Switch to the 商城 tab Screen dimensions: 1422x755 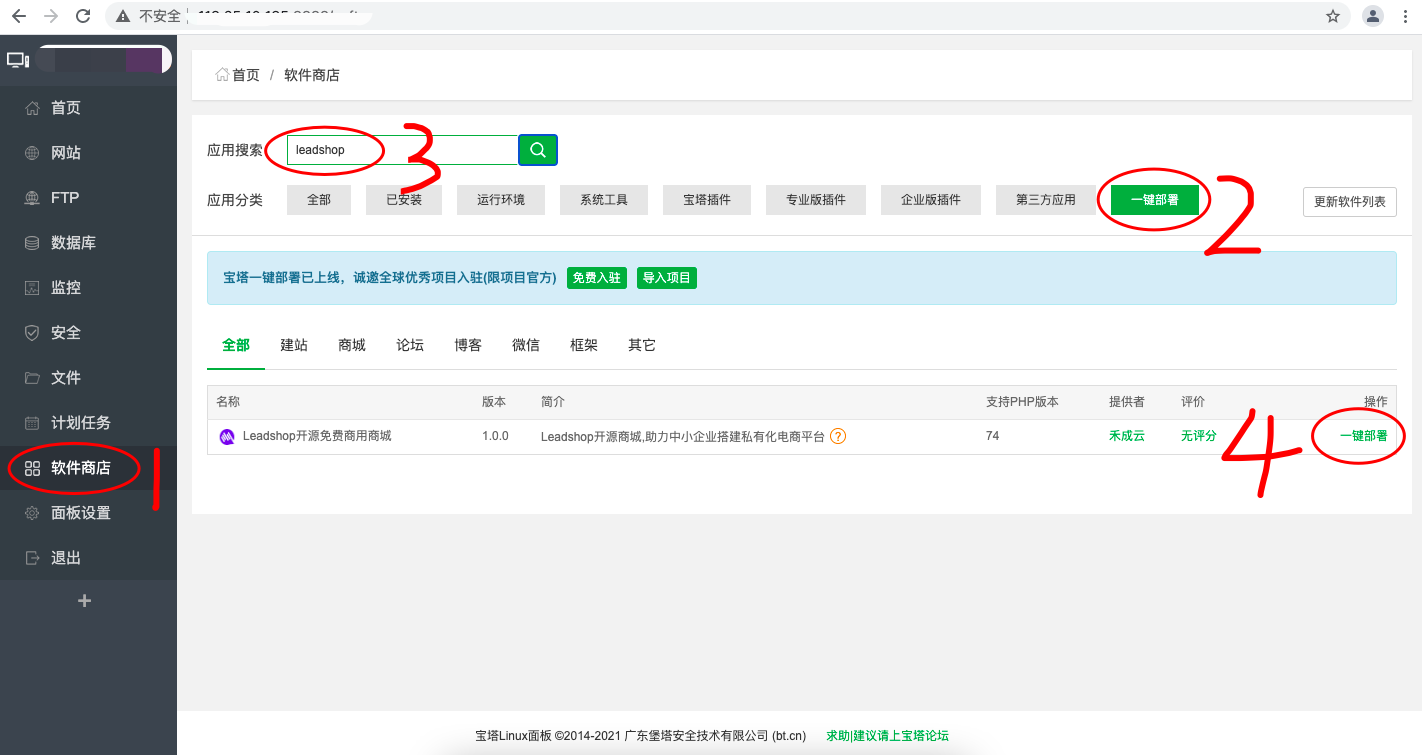[x=352, y=345]
